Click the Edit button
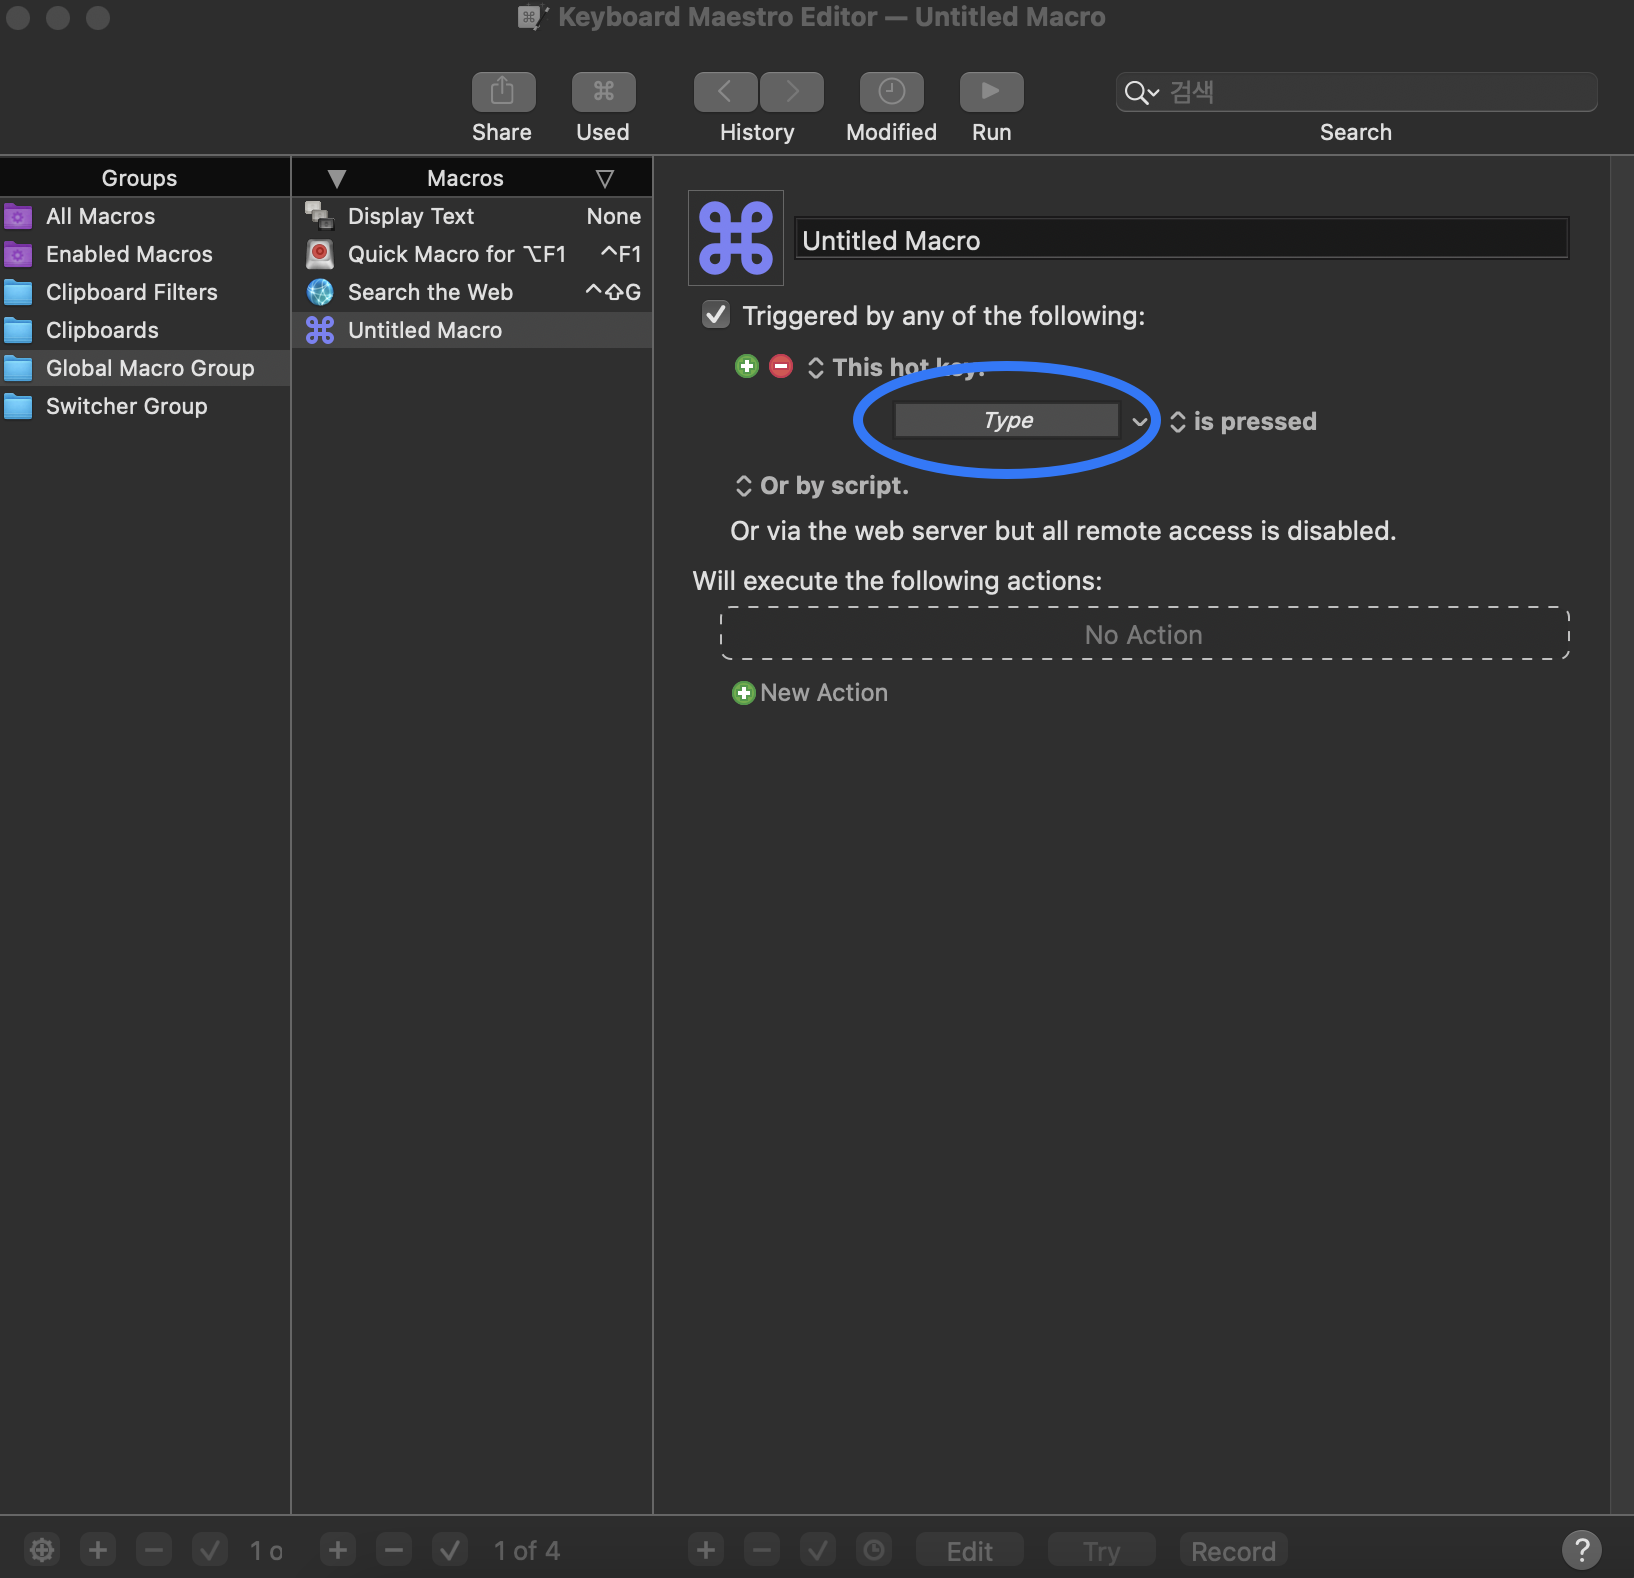The height and width of the screenshot is (1578, 1634). pyautogui.click(x=970, y=1550)
